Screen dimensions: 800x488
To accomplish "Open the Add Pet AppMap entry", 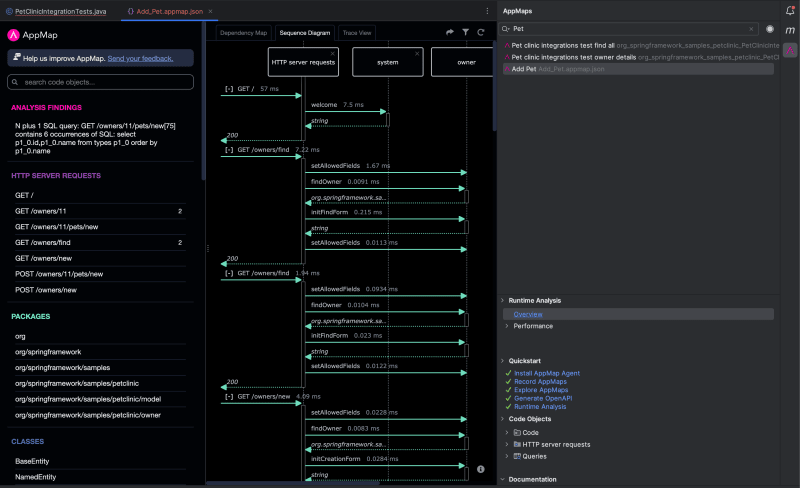I will (638, 69).
